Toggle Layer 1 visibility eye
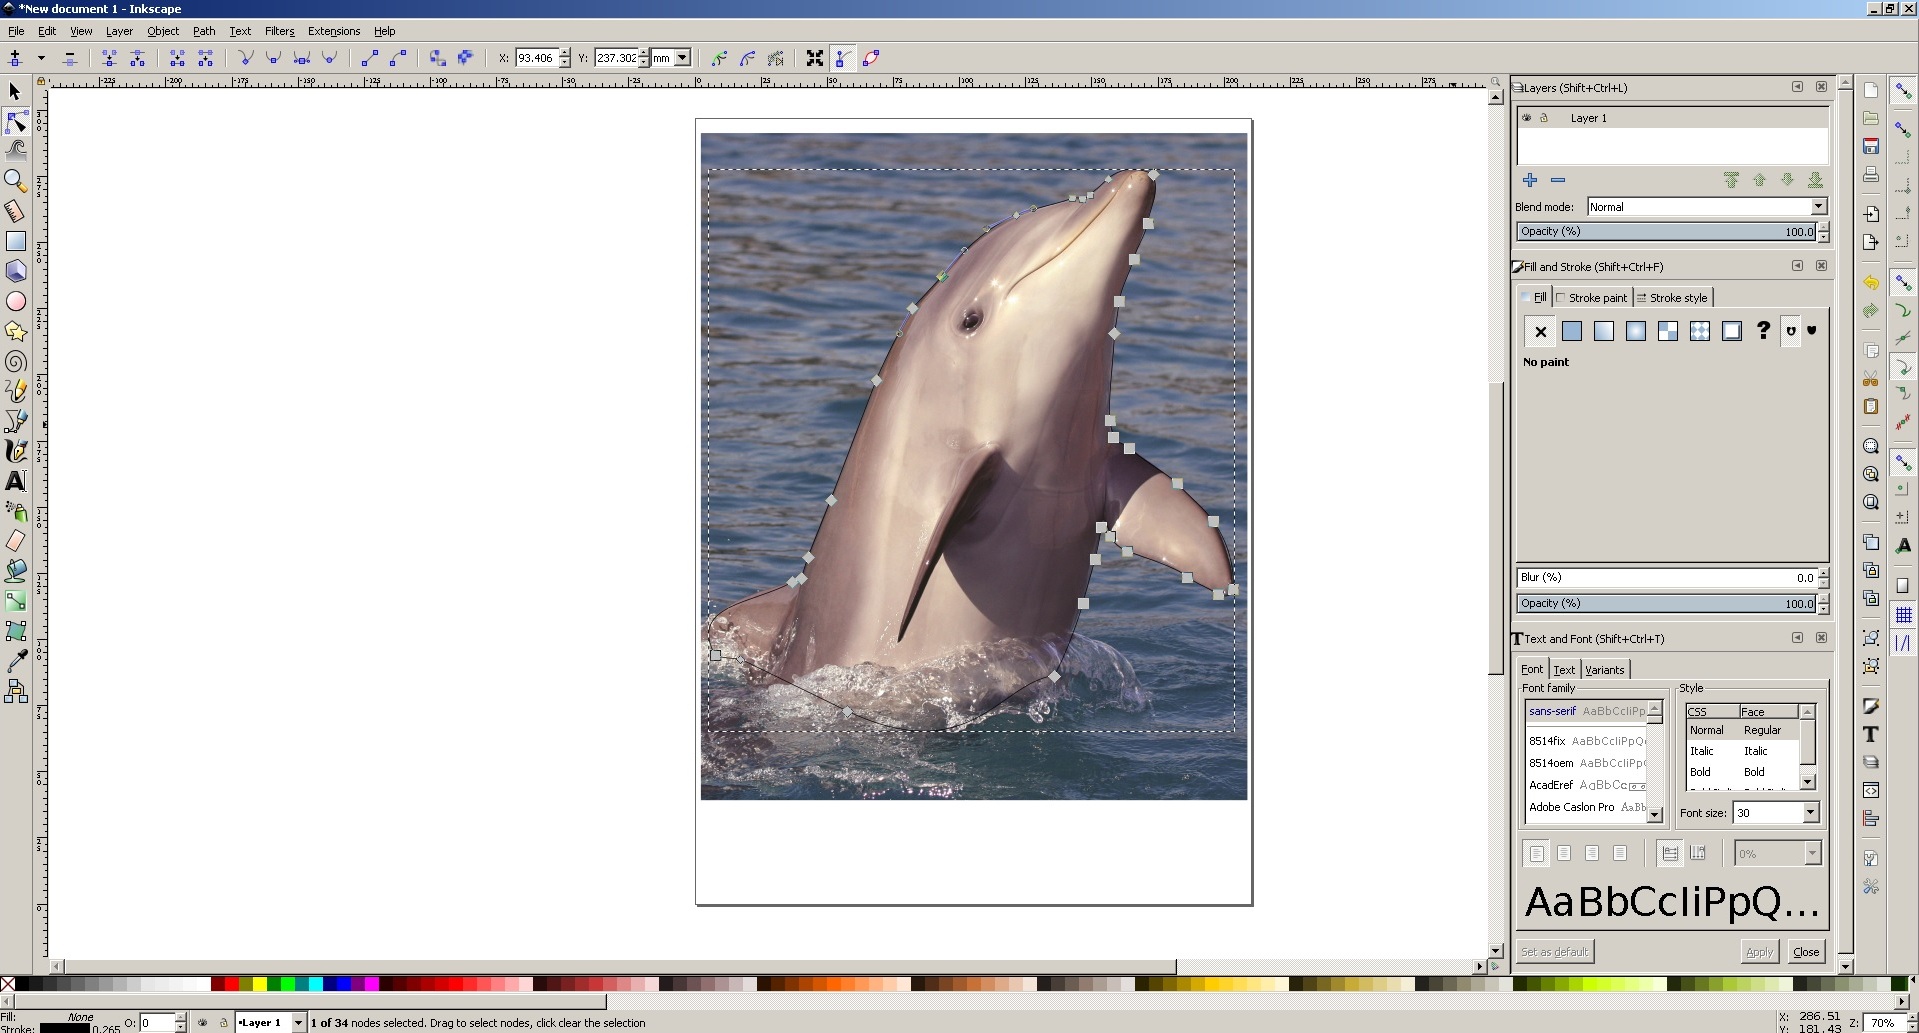The width and height of the screenshot is (1919, 1033). tap(1526, 118)
